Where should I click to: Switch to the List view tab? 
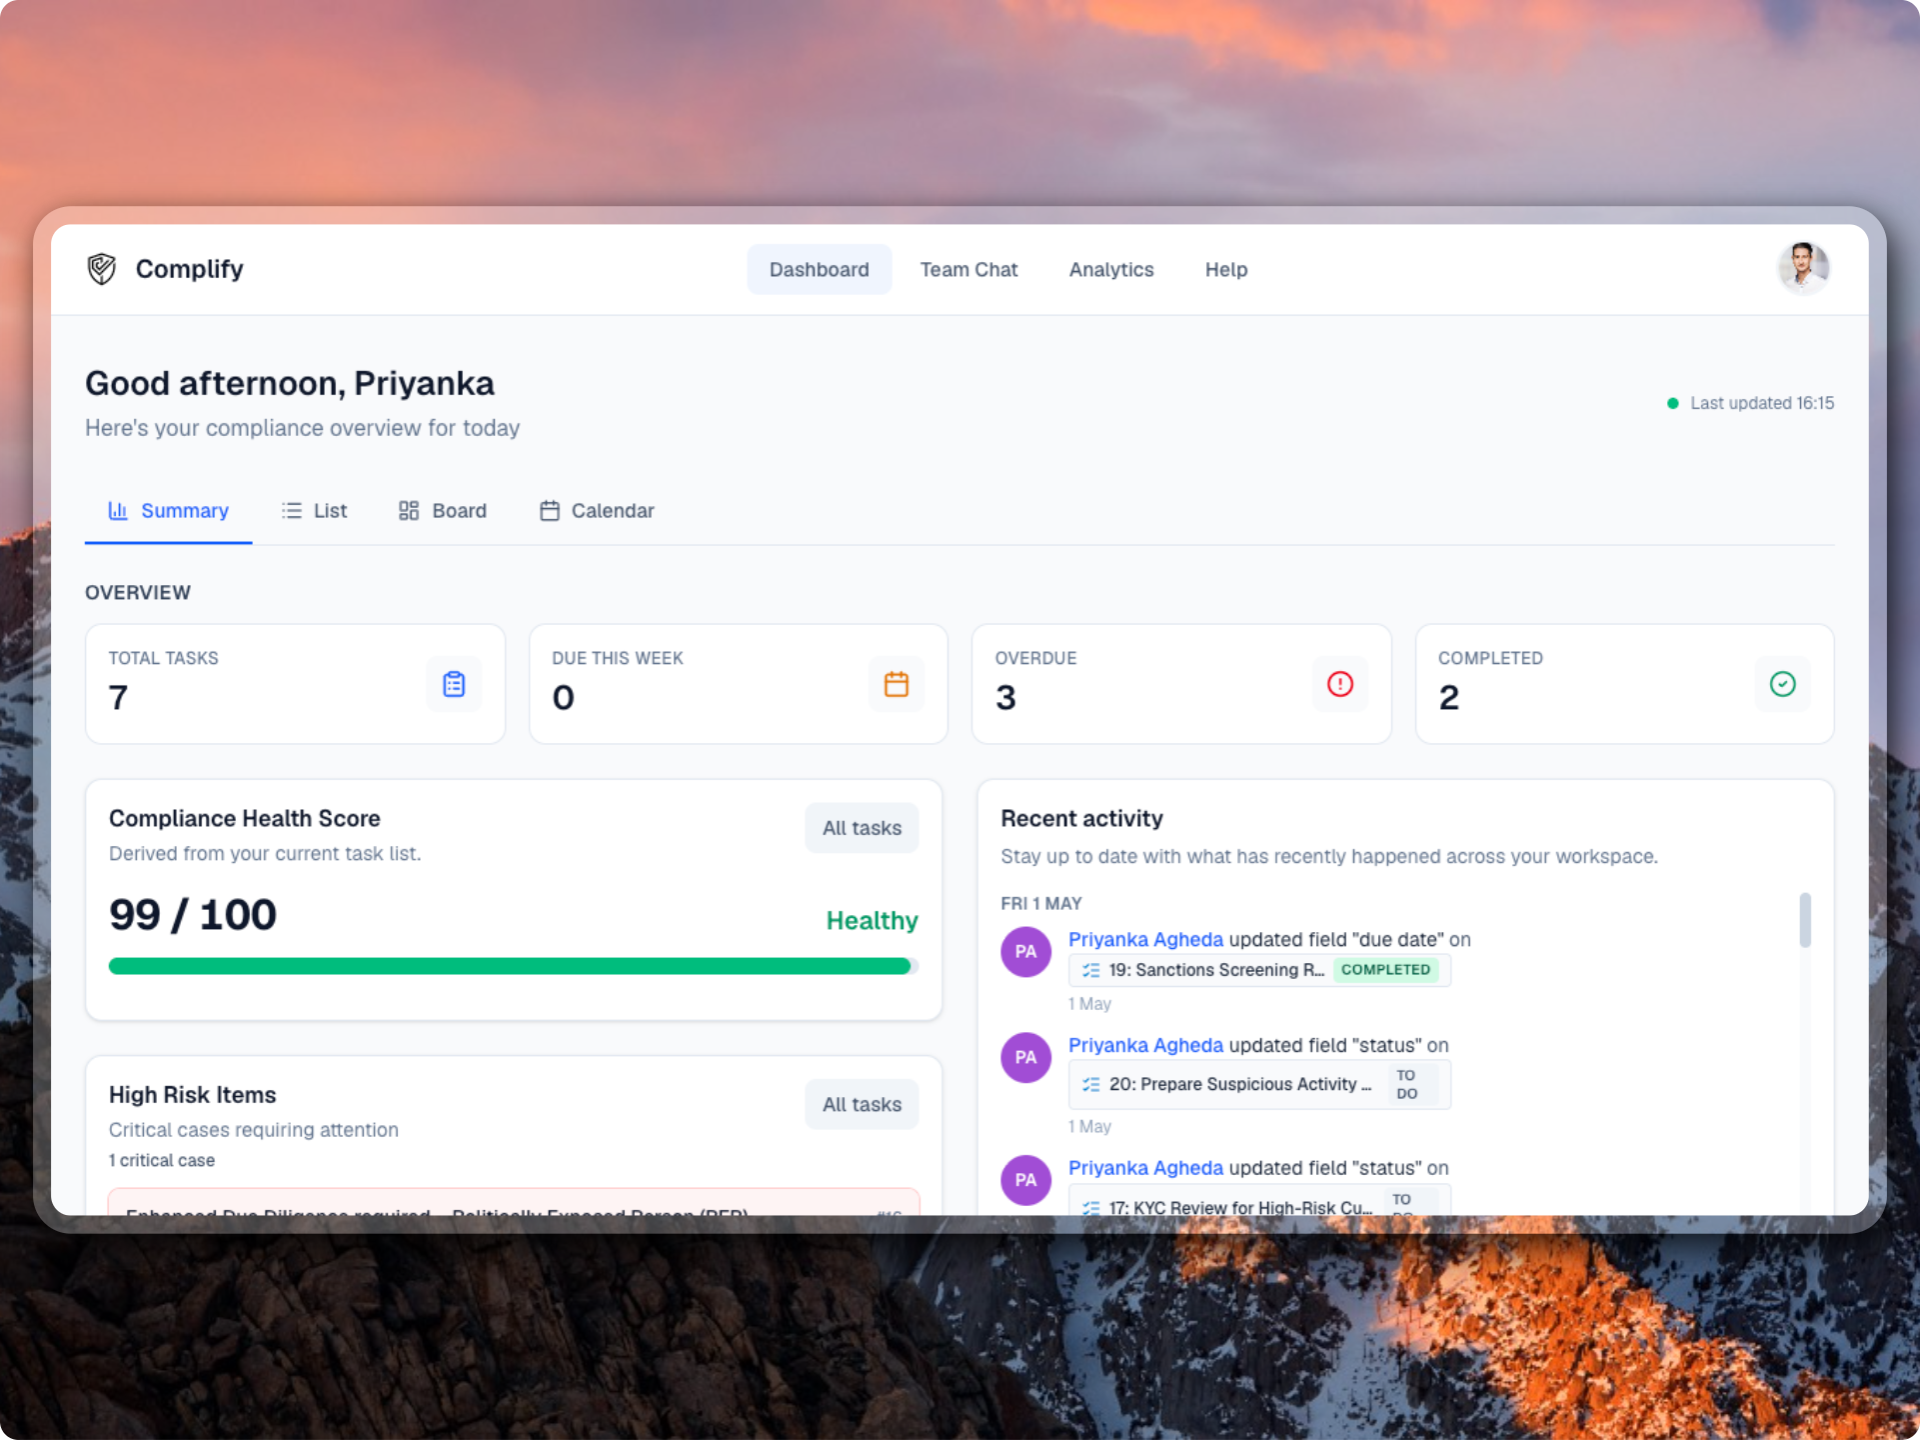click(314, 511)
